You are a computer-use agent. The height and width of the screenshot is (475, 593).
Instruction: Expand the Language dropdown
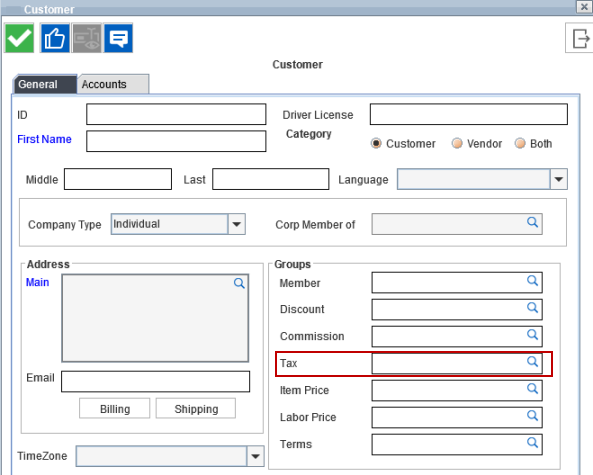tap(559, 179)
